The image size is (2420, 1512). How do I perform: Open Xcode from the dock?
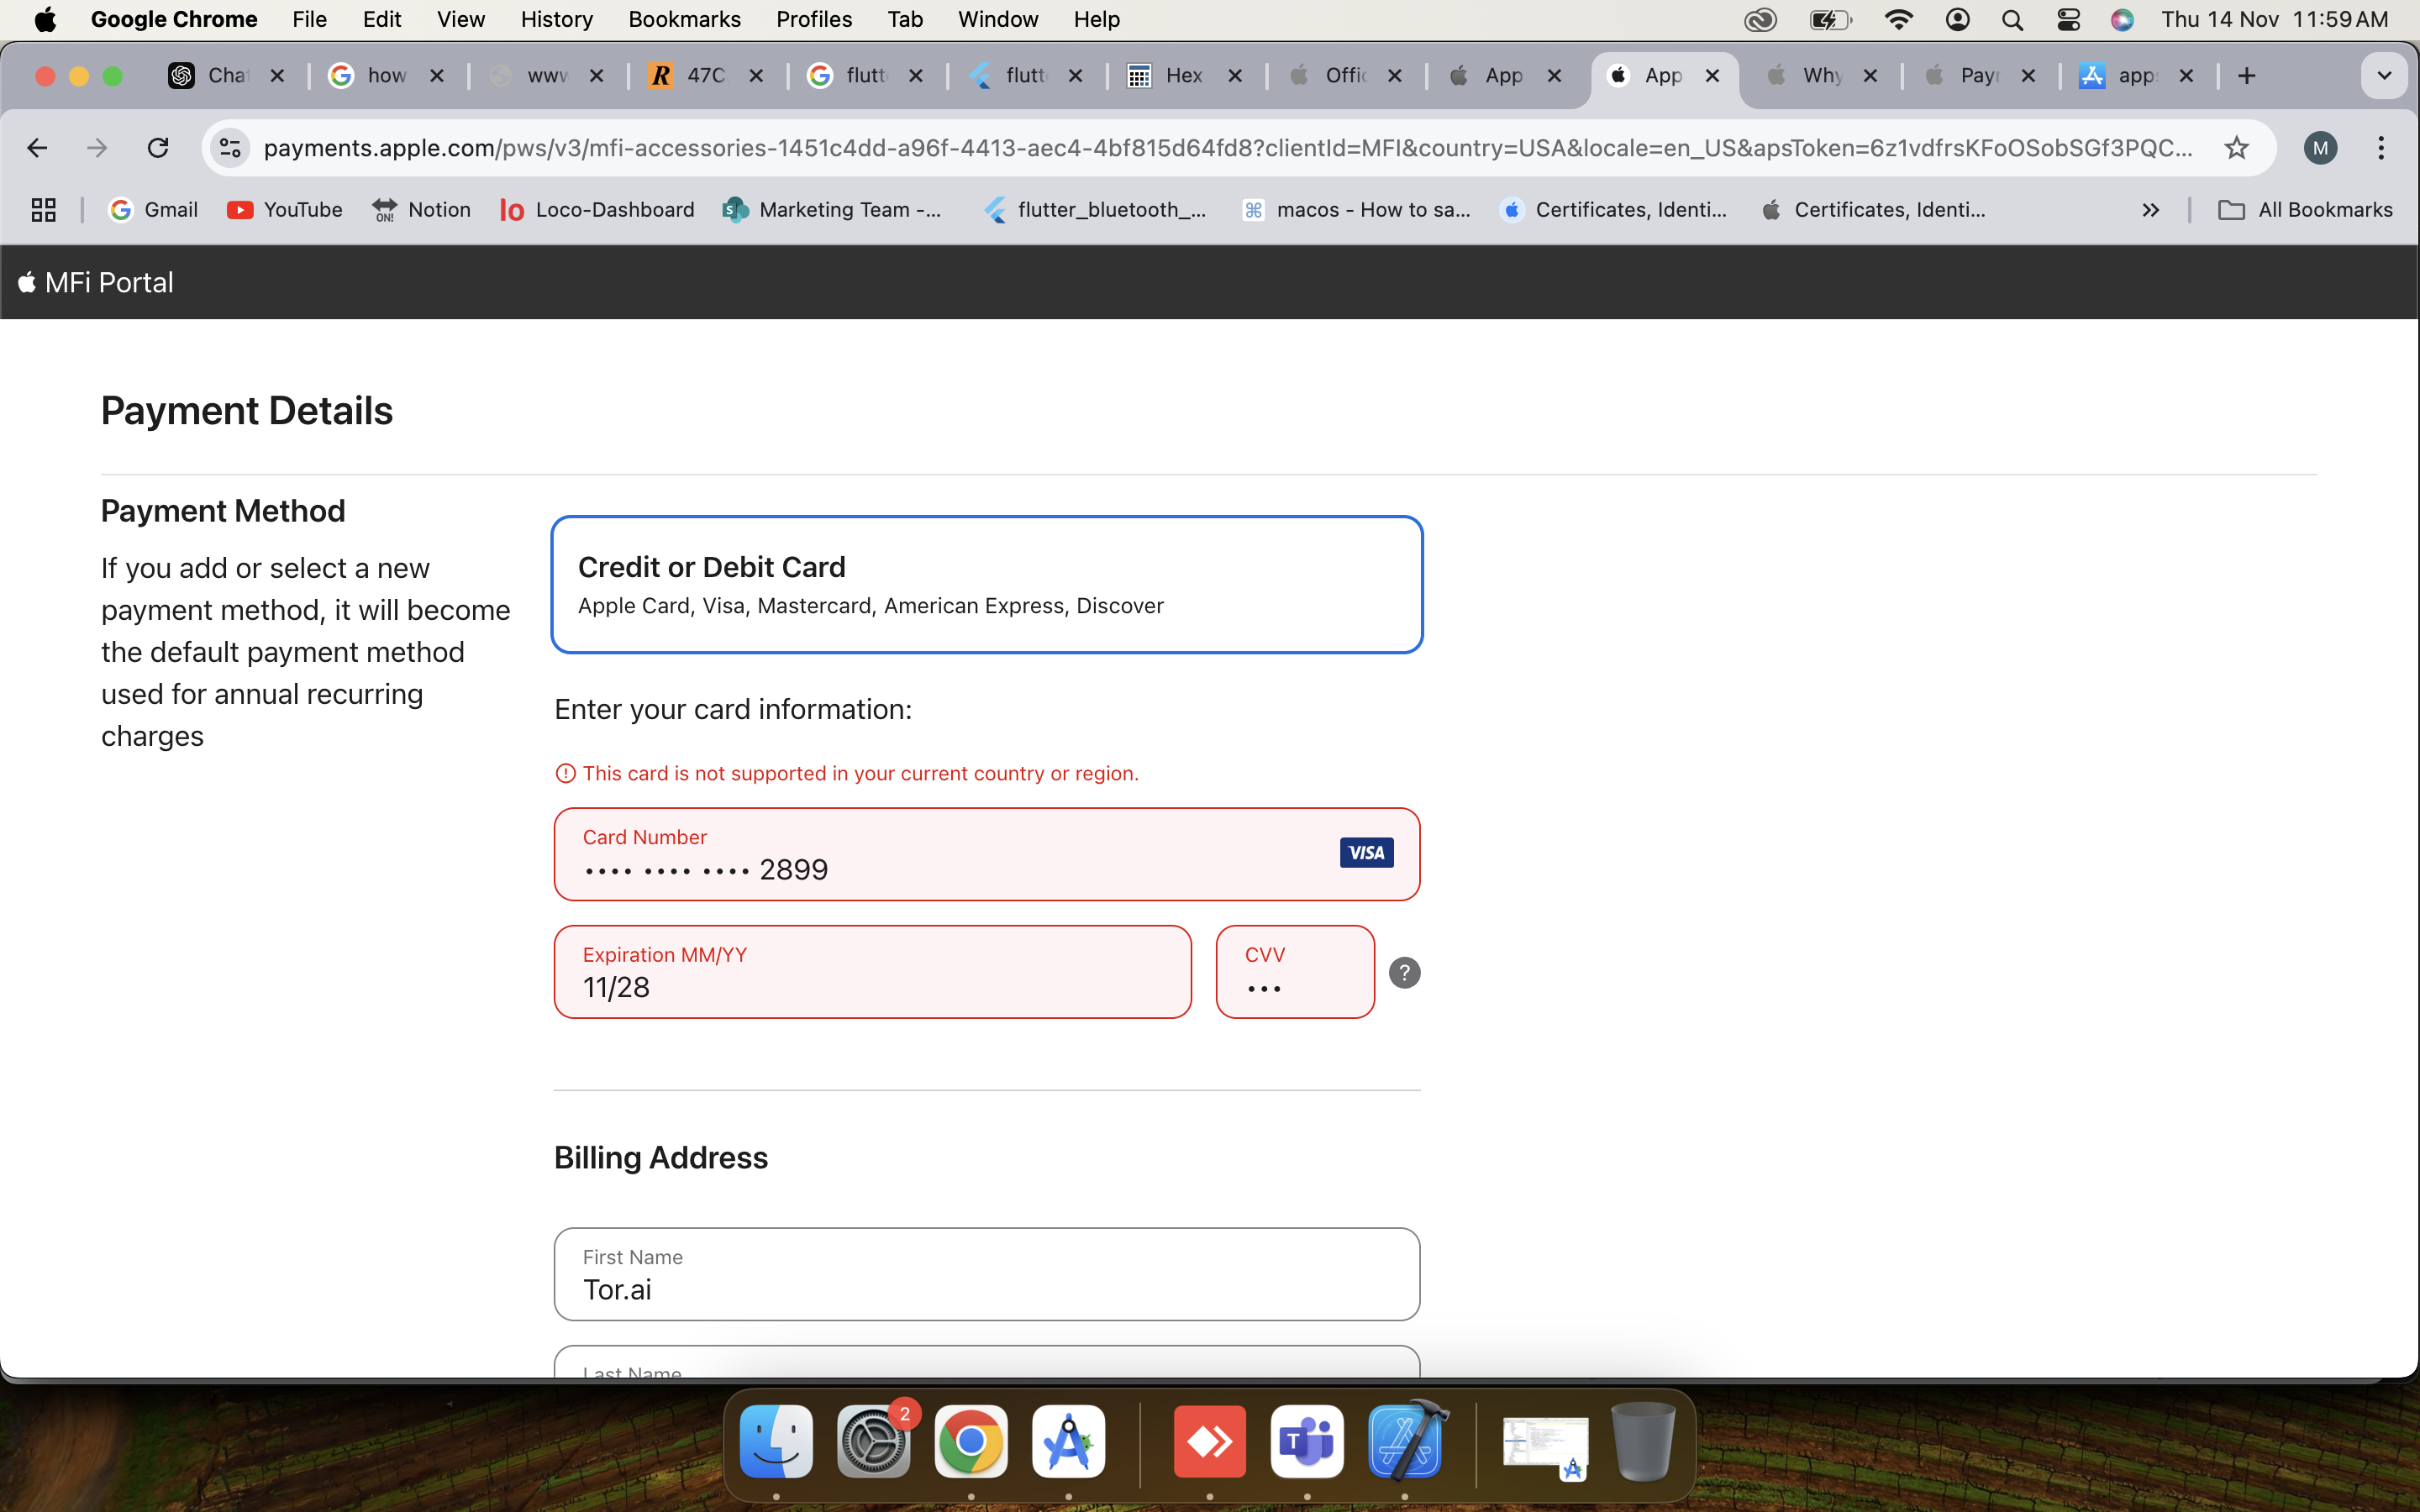tap(1404, 1441)
